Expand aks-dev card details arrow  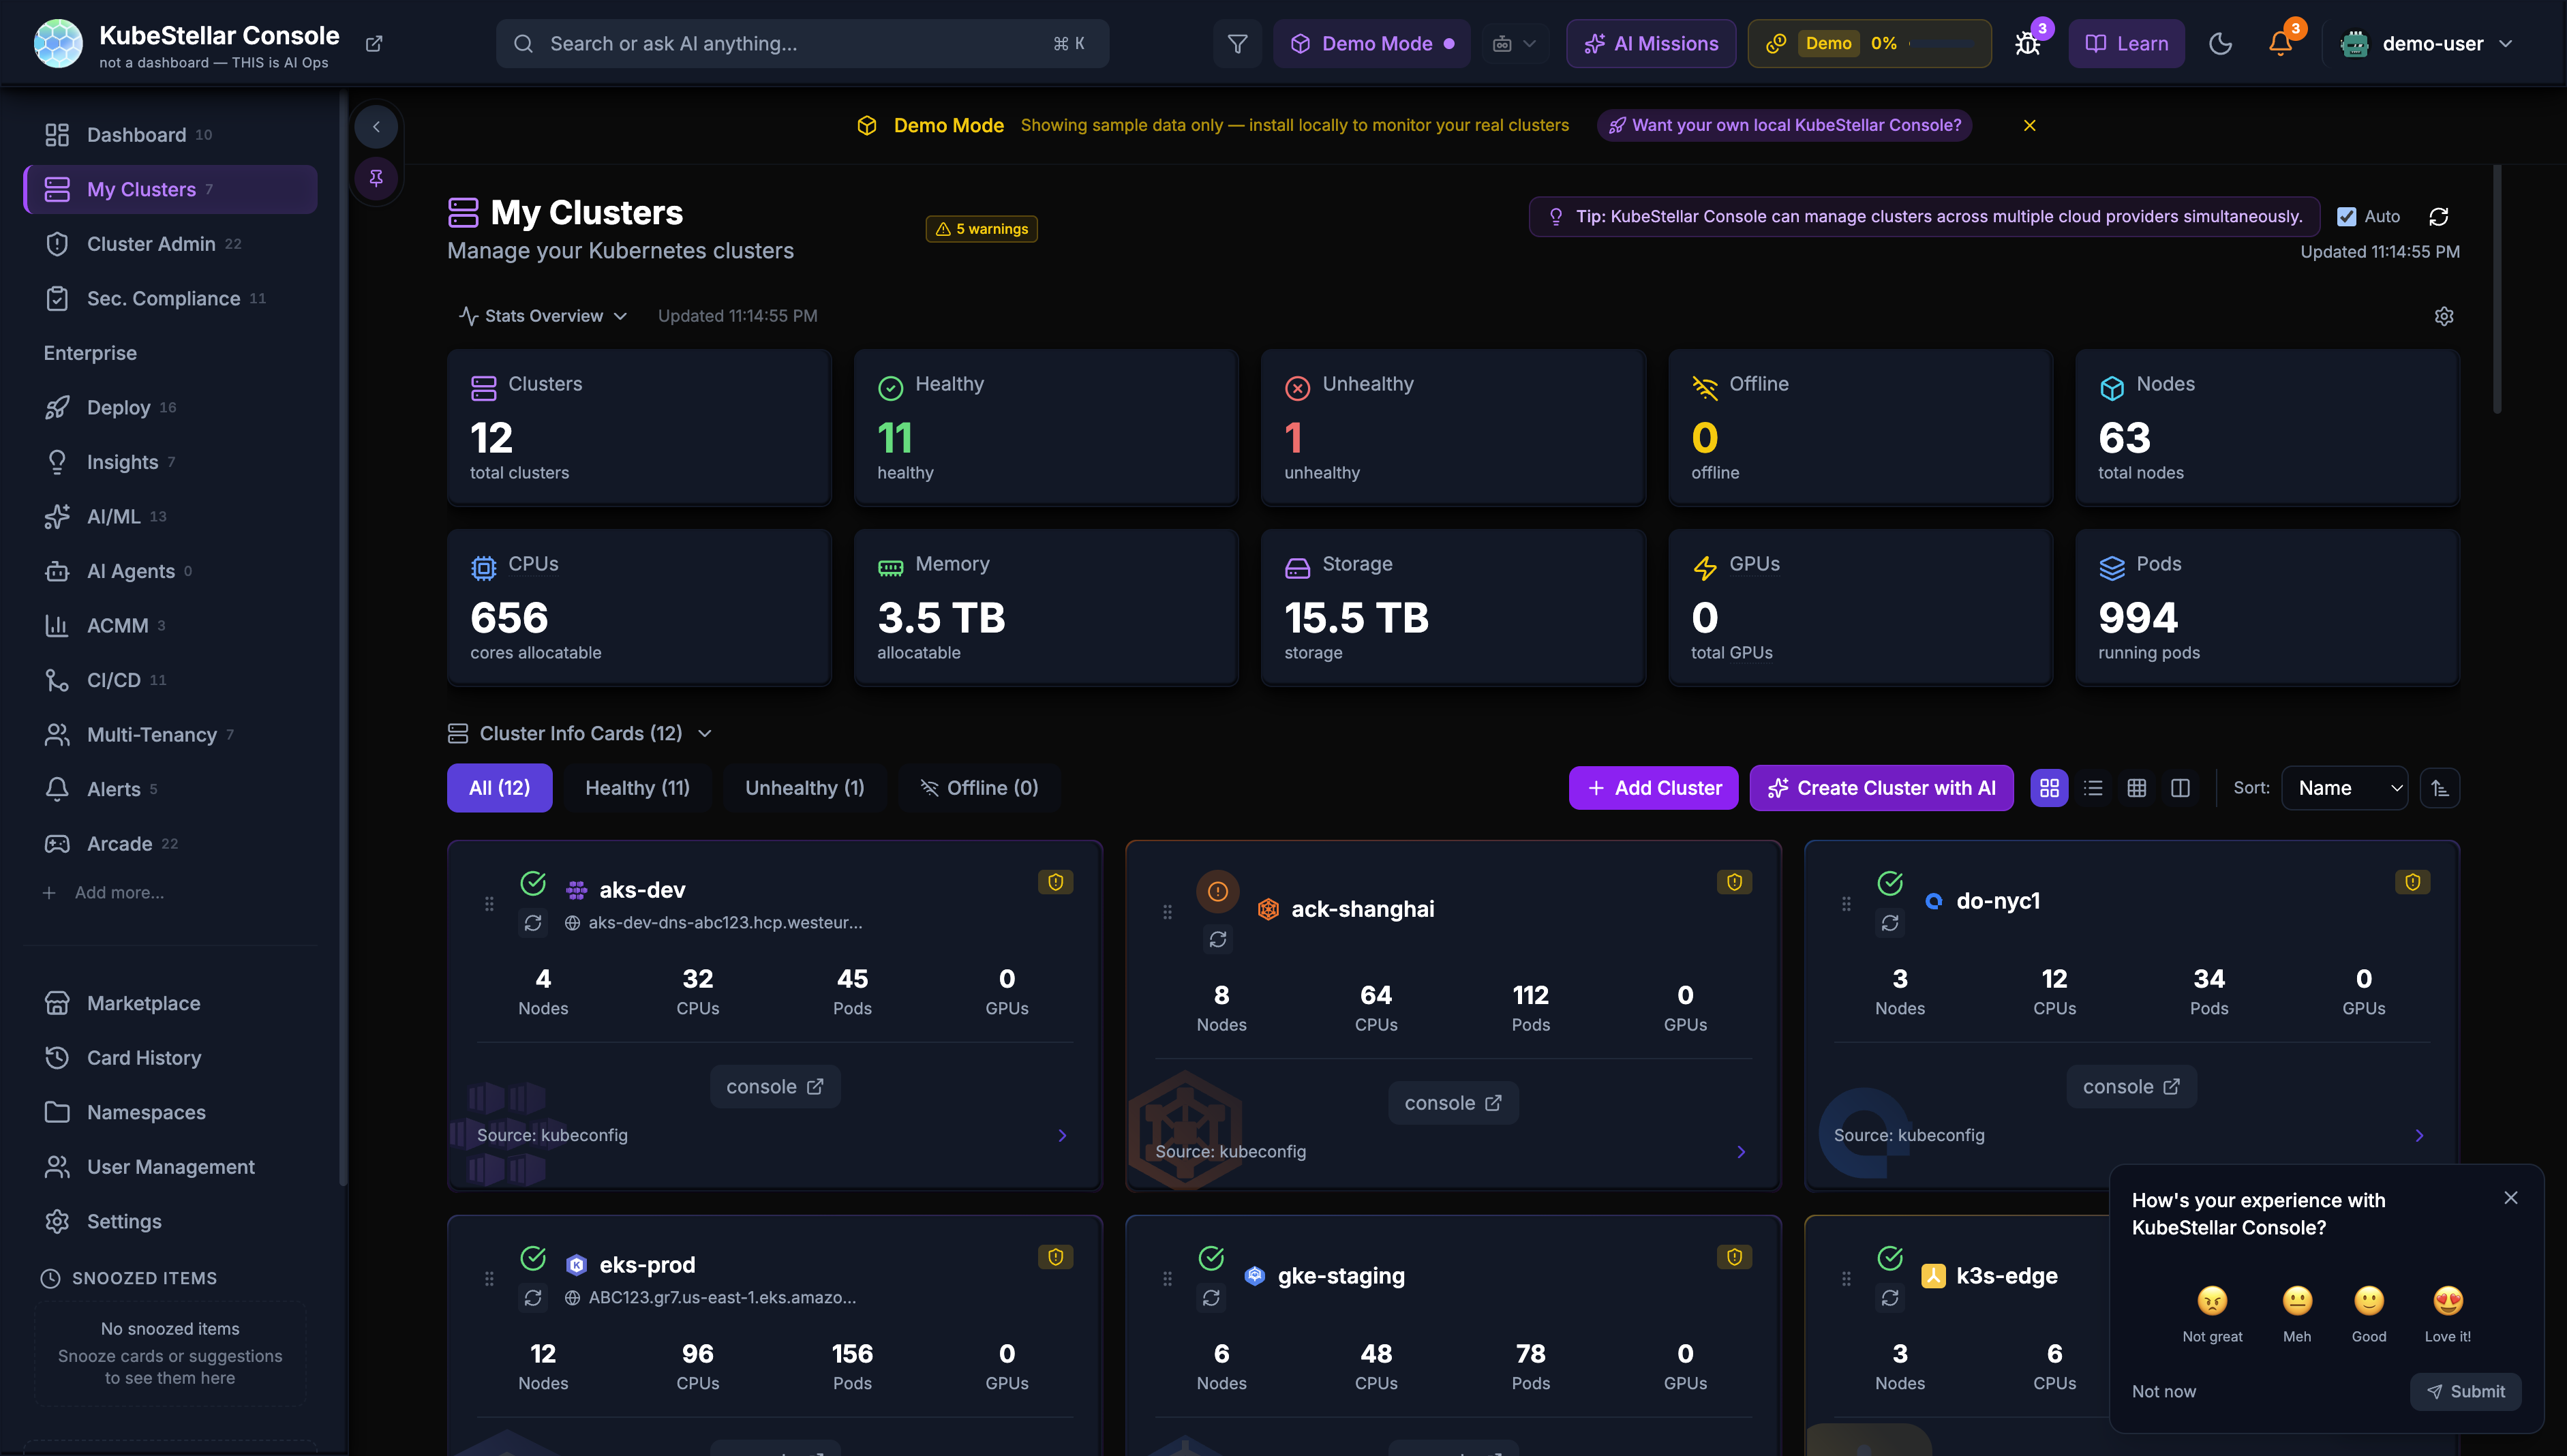(x=1062, y=1136)
